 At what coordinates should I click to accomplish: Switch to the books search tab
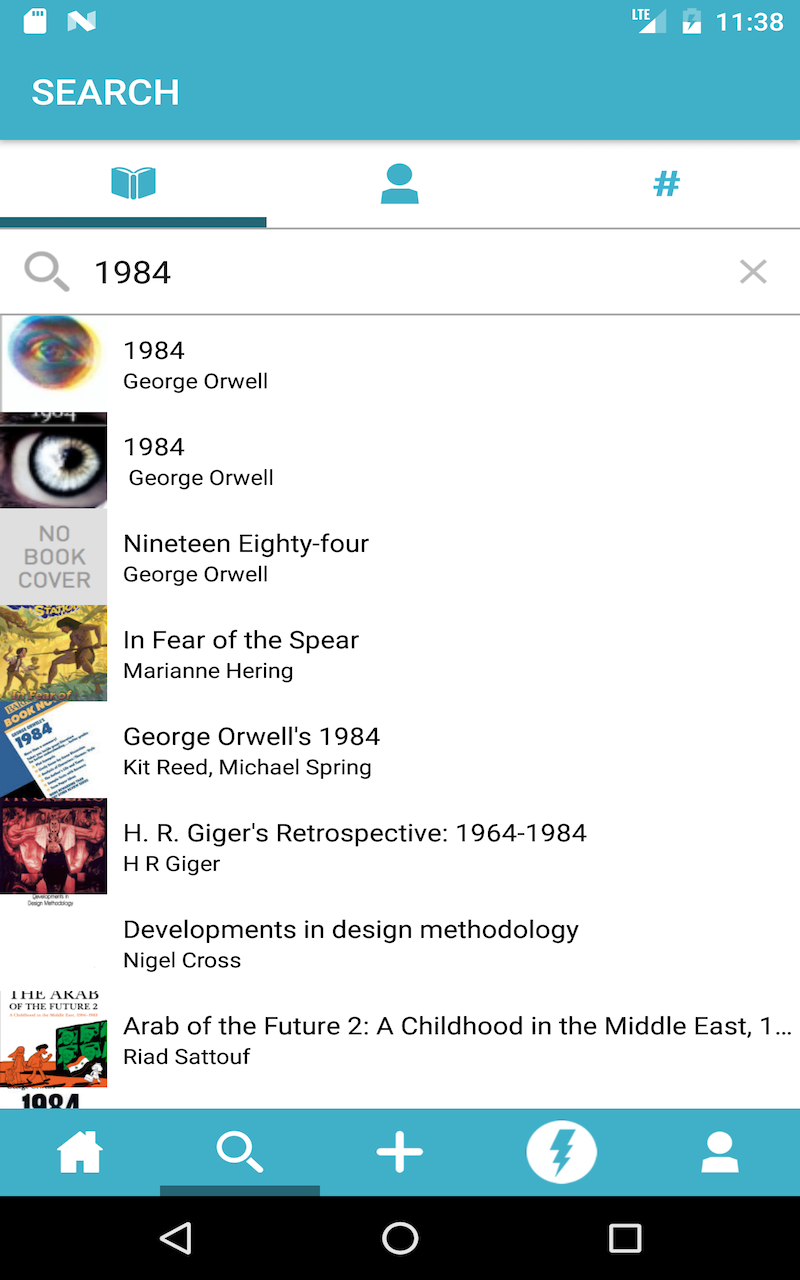coord(133,184)
